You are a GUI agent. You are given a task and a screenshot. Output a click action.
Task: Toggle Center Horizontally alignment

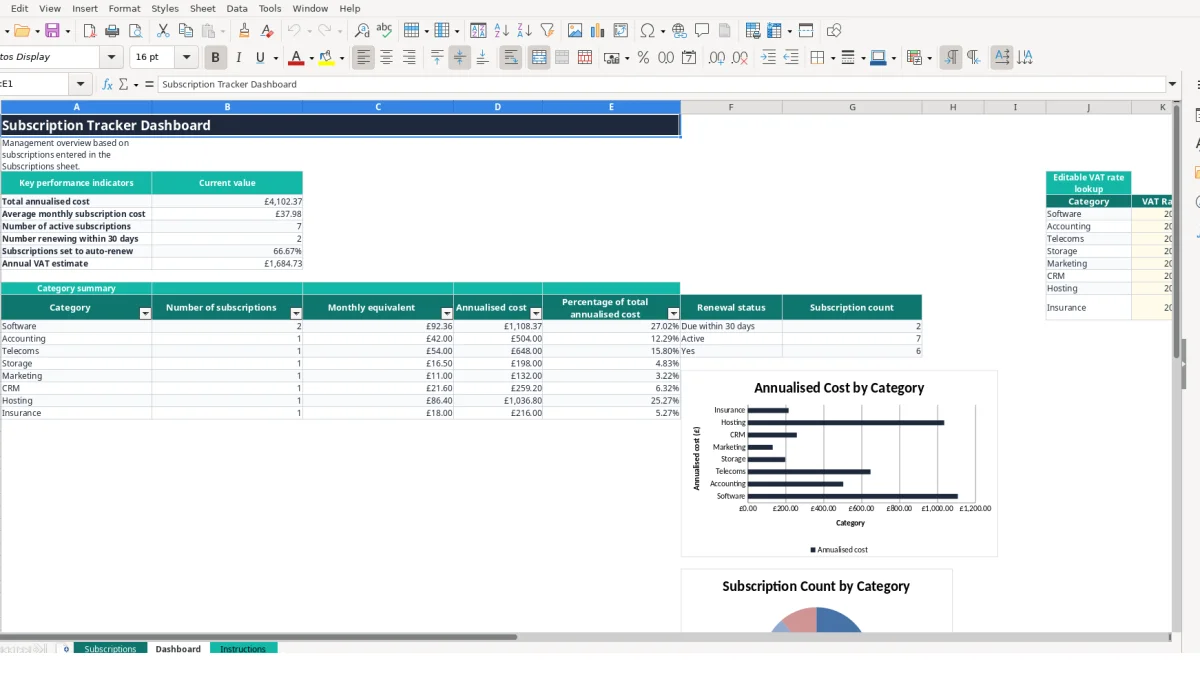click(x=386, y=58)
